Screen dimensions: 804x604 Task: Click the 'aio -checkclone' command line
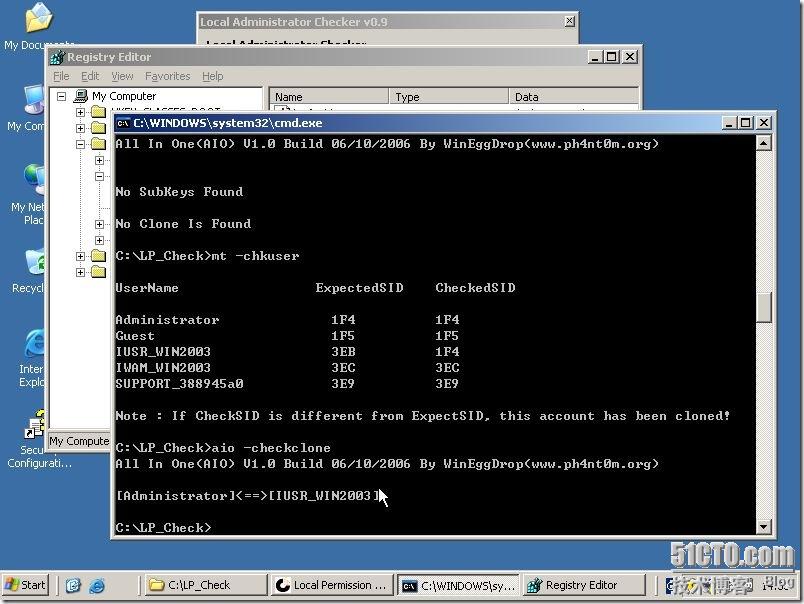pyautogui.click(x=223, y=448)
